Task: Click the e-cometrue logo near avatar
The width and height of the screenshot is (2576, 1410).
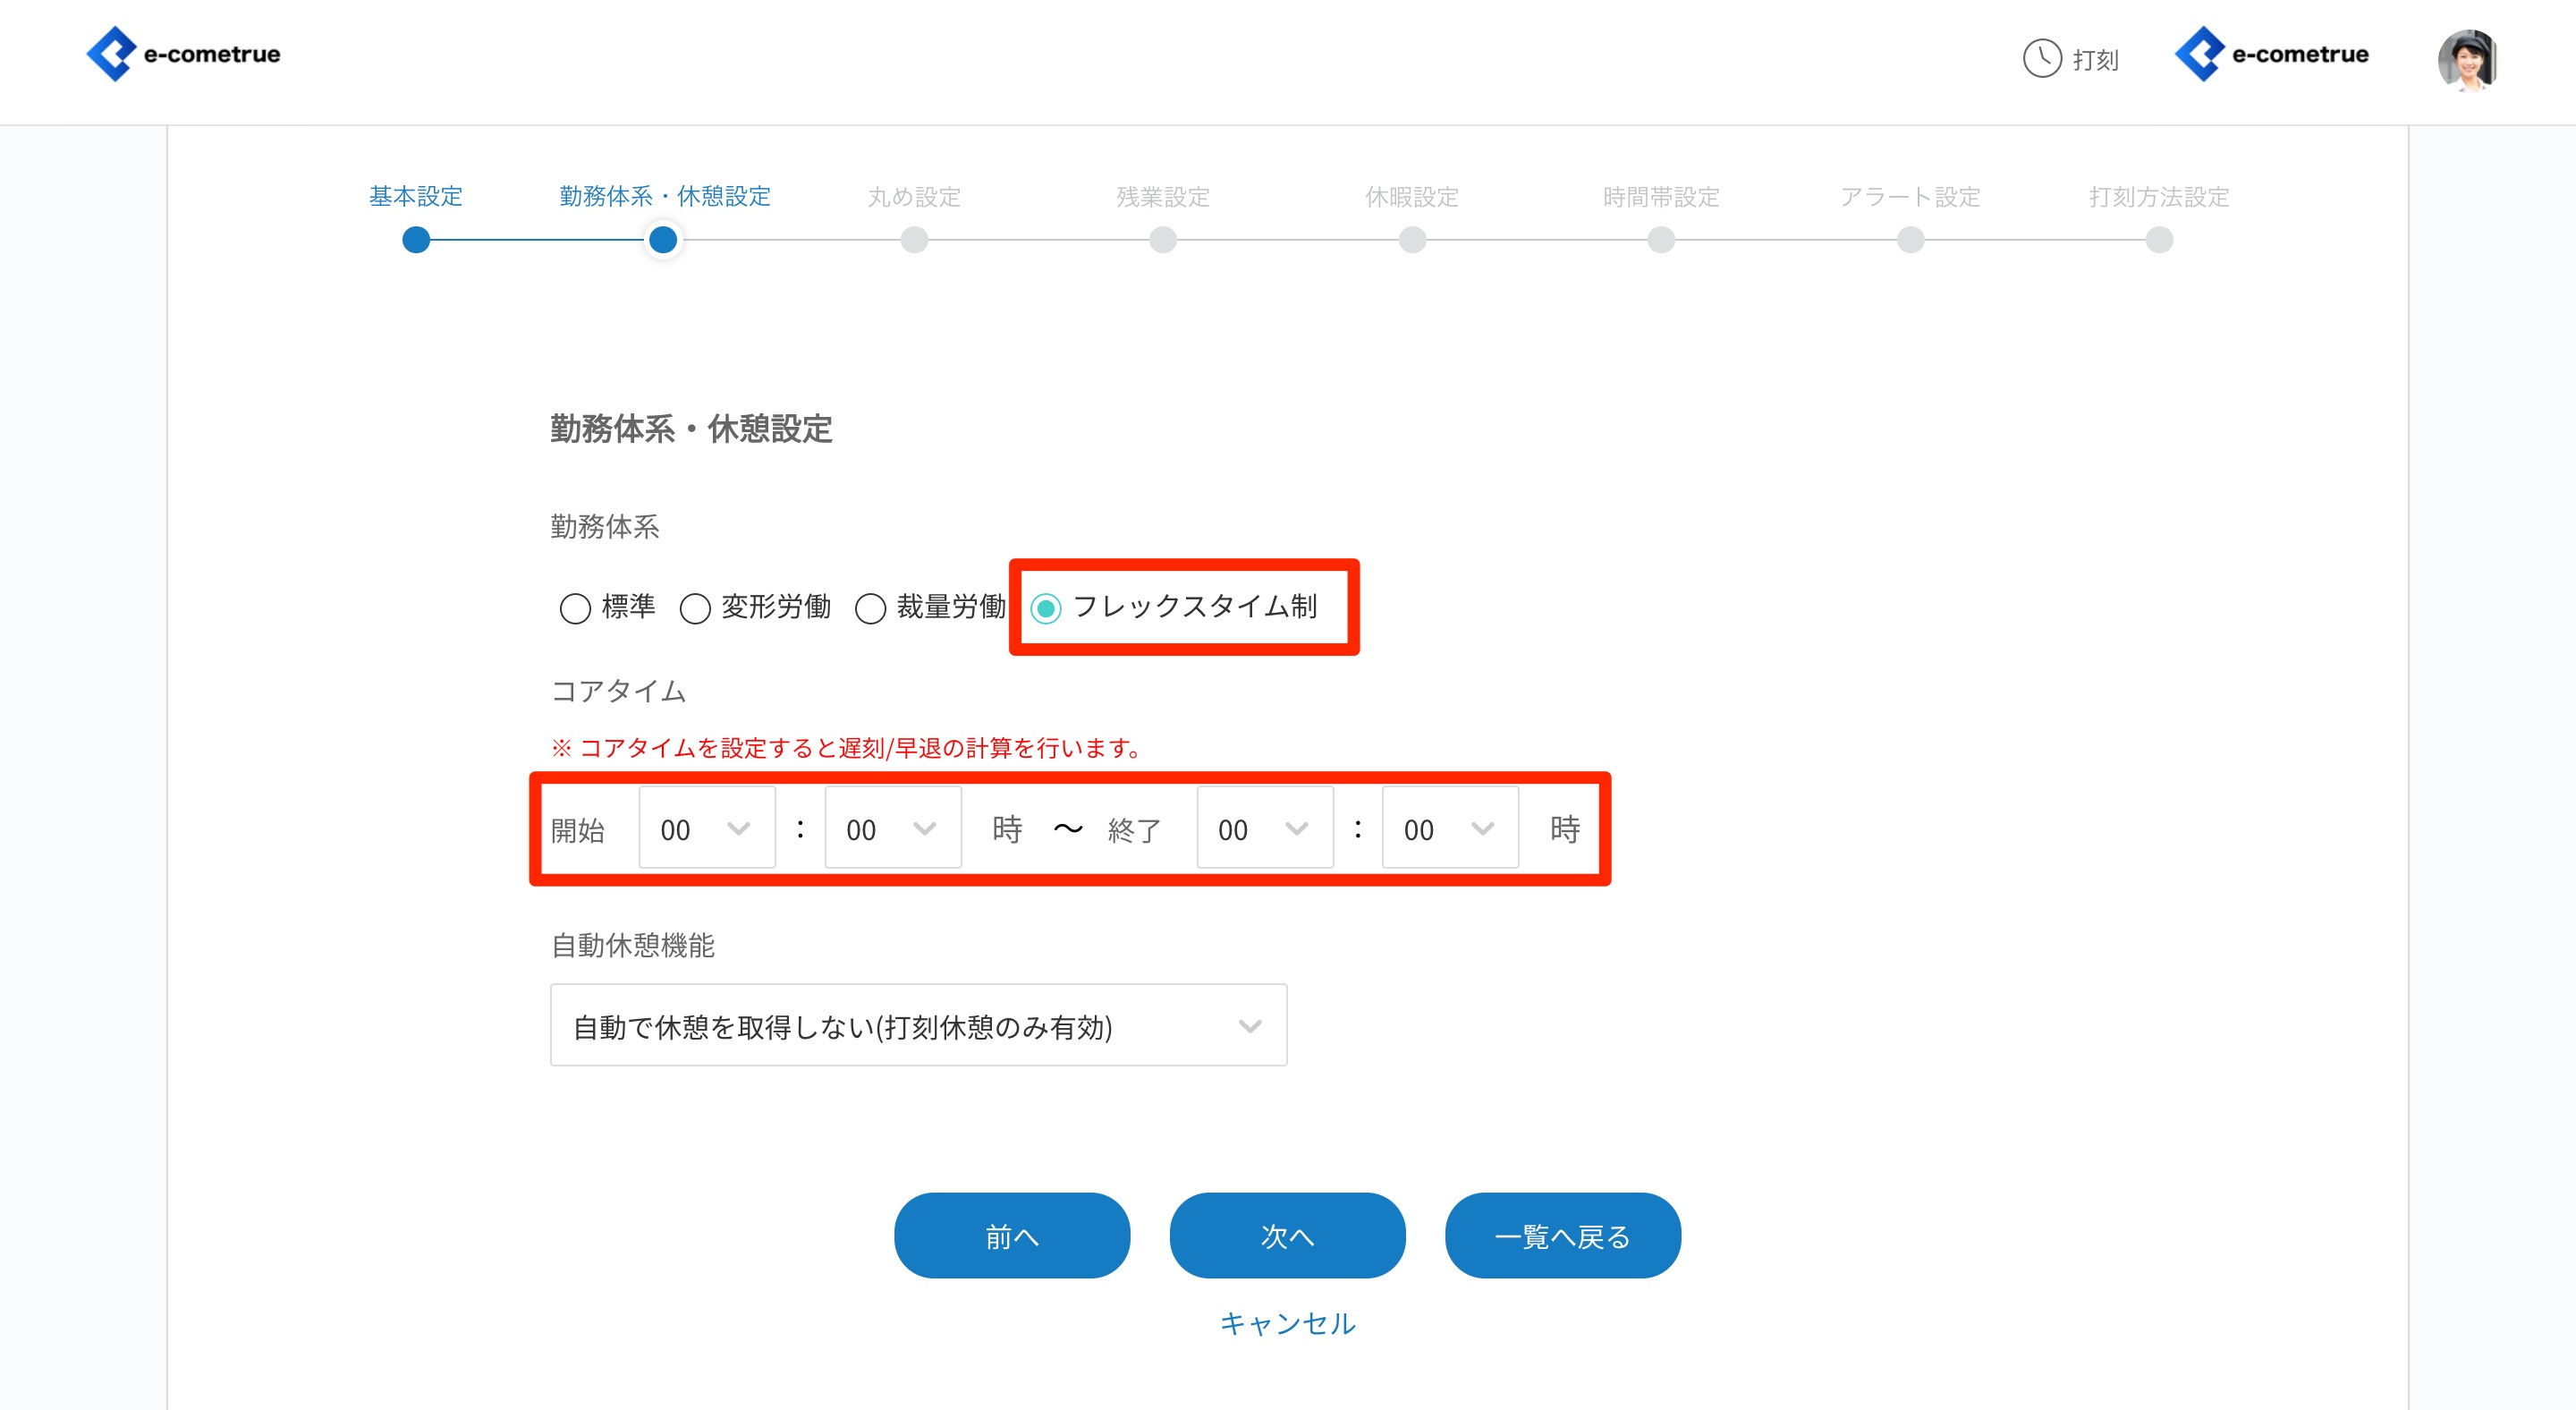Action: [2272, 54]
